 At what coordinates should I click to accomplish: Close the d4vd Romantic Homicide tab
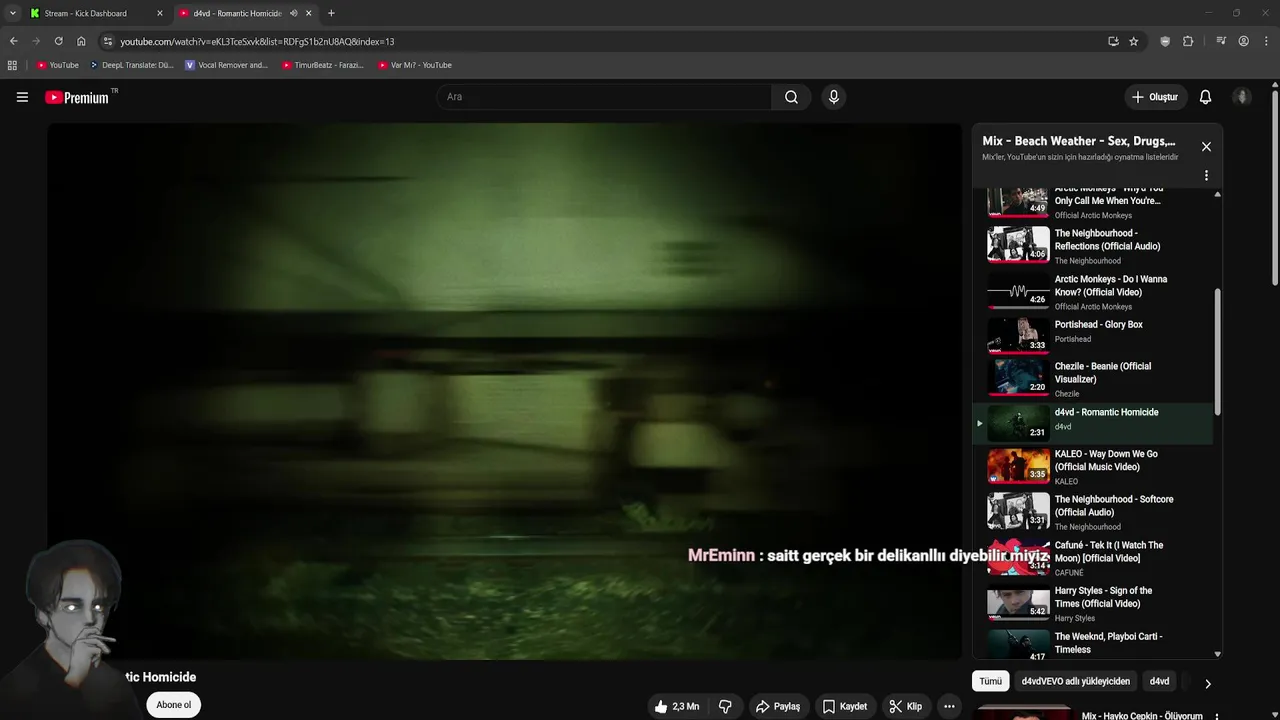pyautogui.click(x=308, y=13)
